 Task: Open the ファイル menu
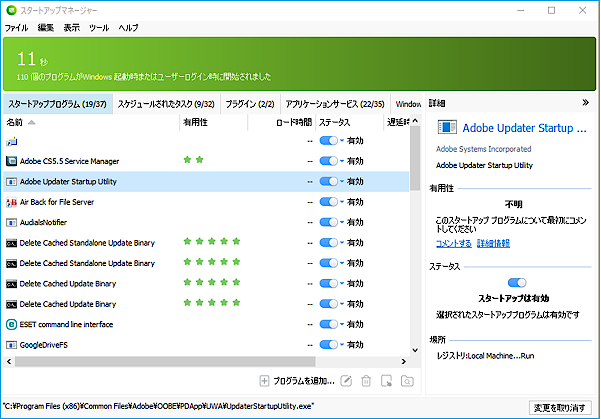(16, 28)
